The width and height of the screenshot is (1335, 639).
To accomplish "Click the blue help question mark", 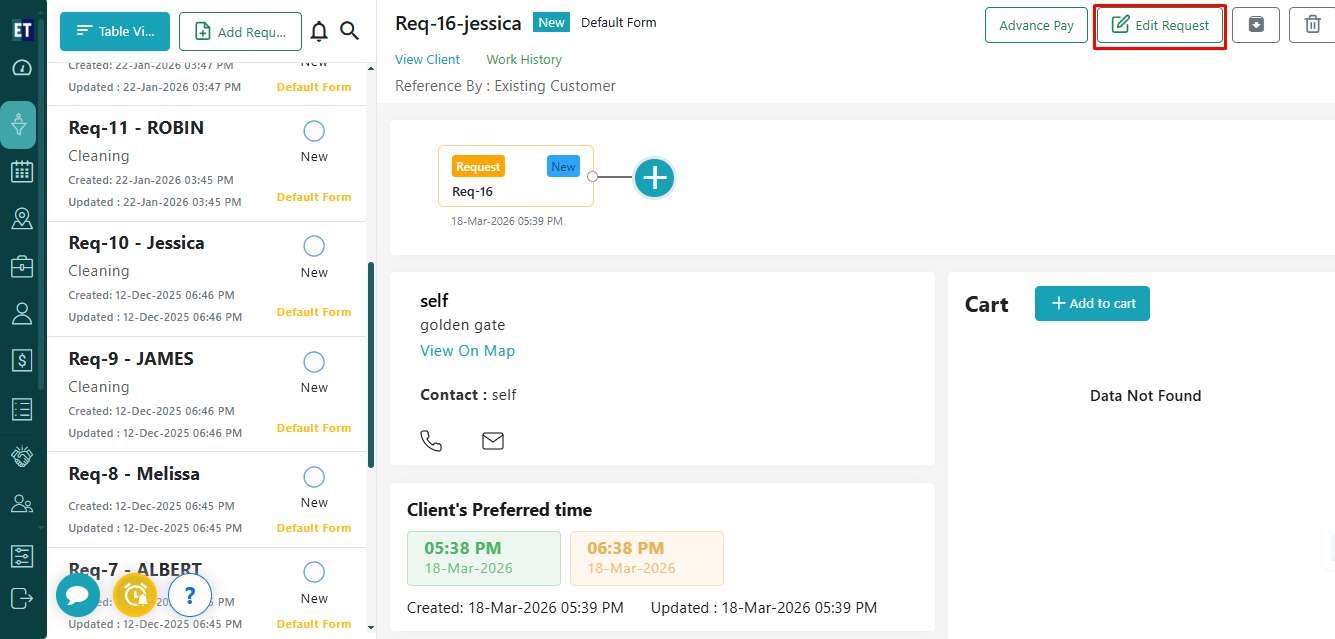I will coord(190,596).
